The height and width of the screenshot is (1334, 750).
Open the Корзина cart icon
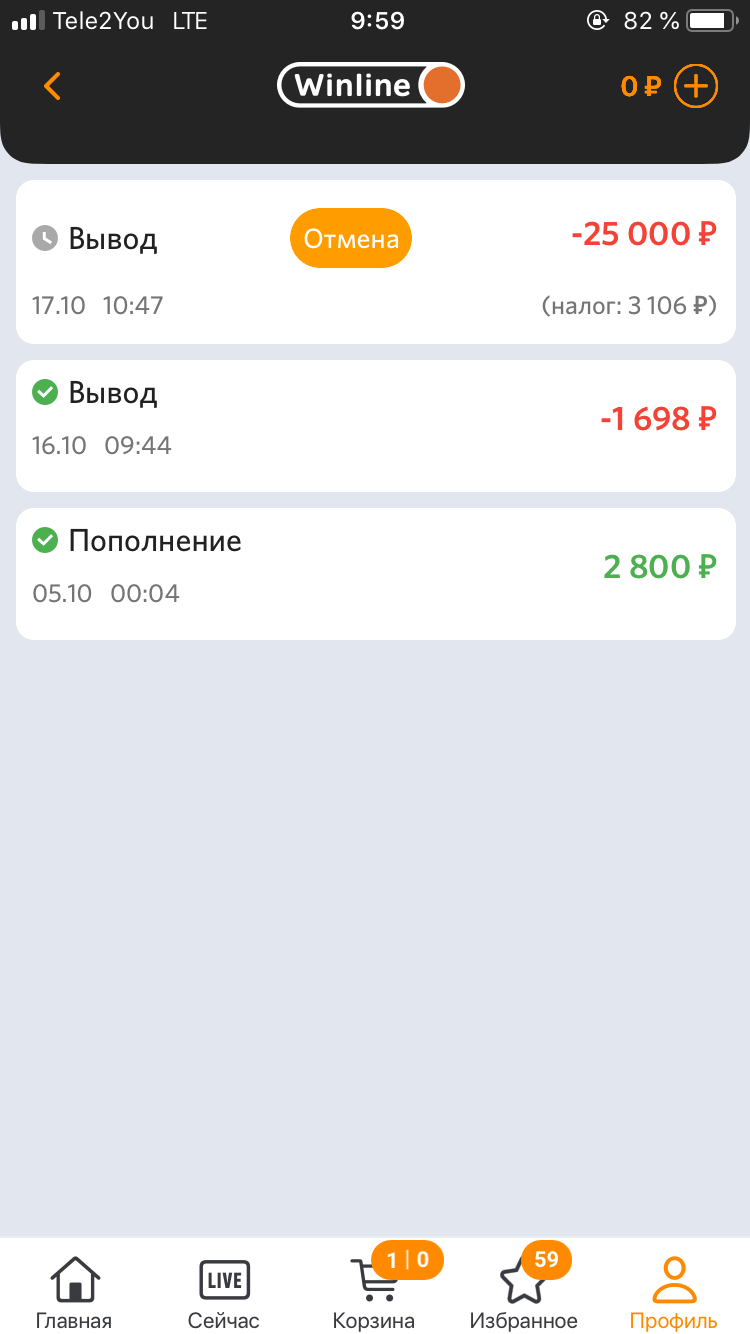pyautogui.click(x=373, y=1285)
